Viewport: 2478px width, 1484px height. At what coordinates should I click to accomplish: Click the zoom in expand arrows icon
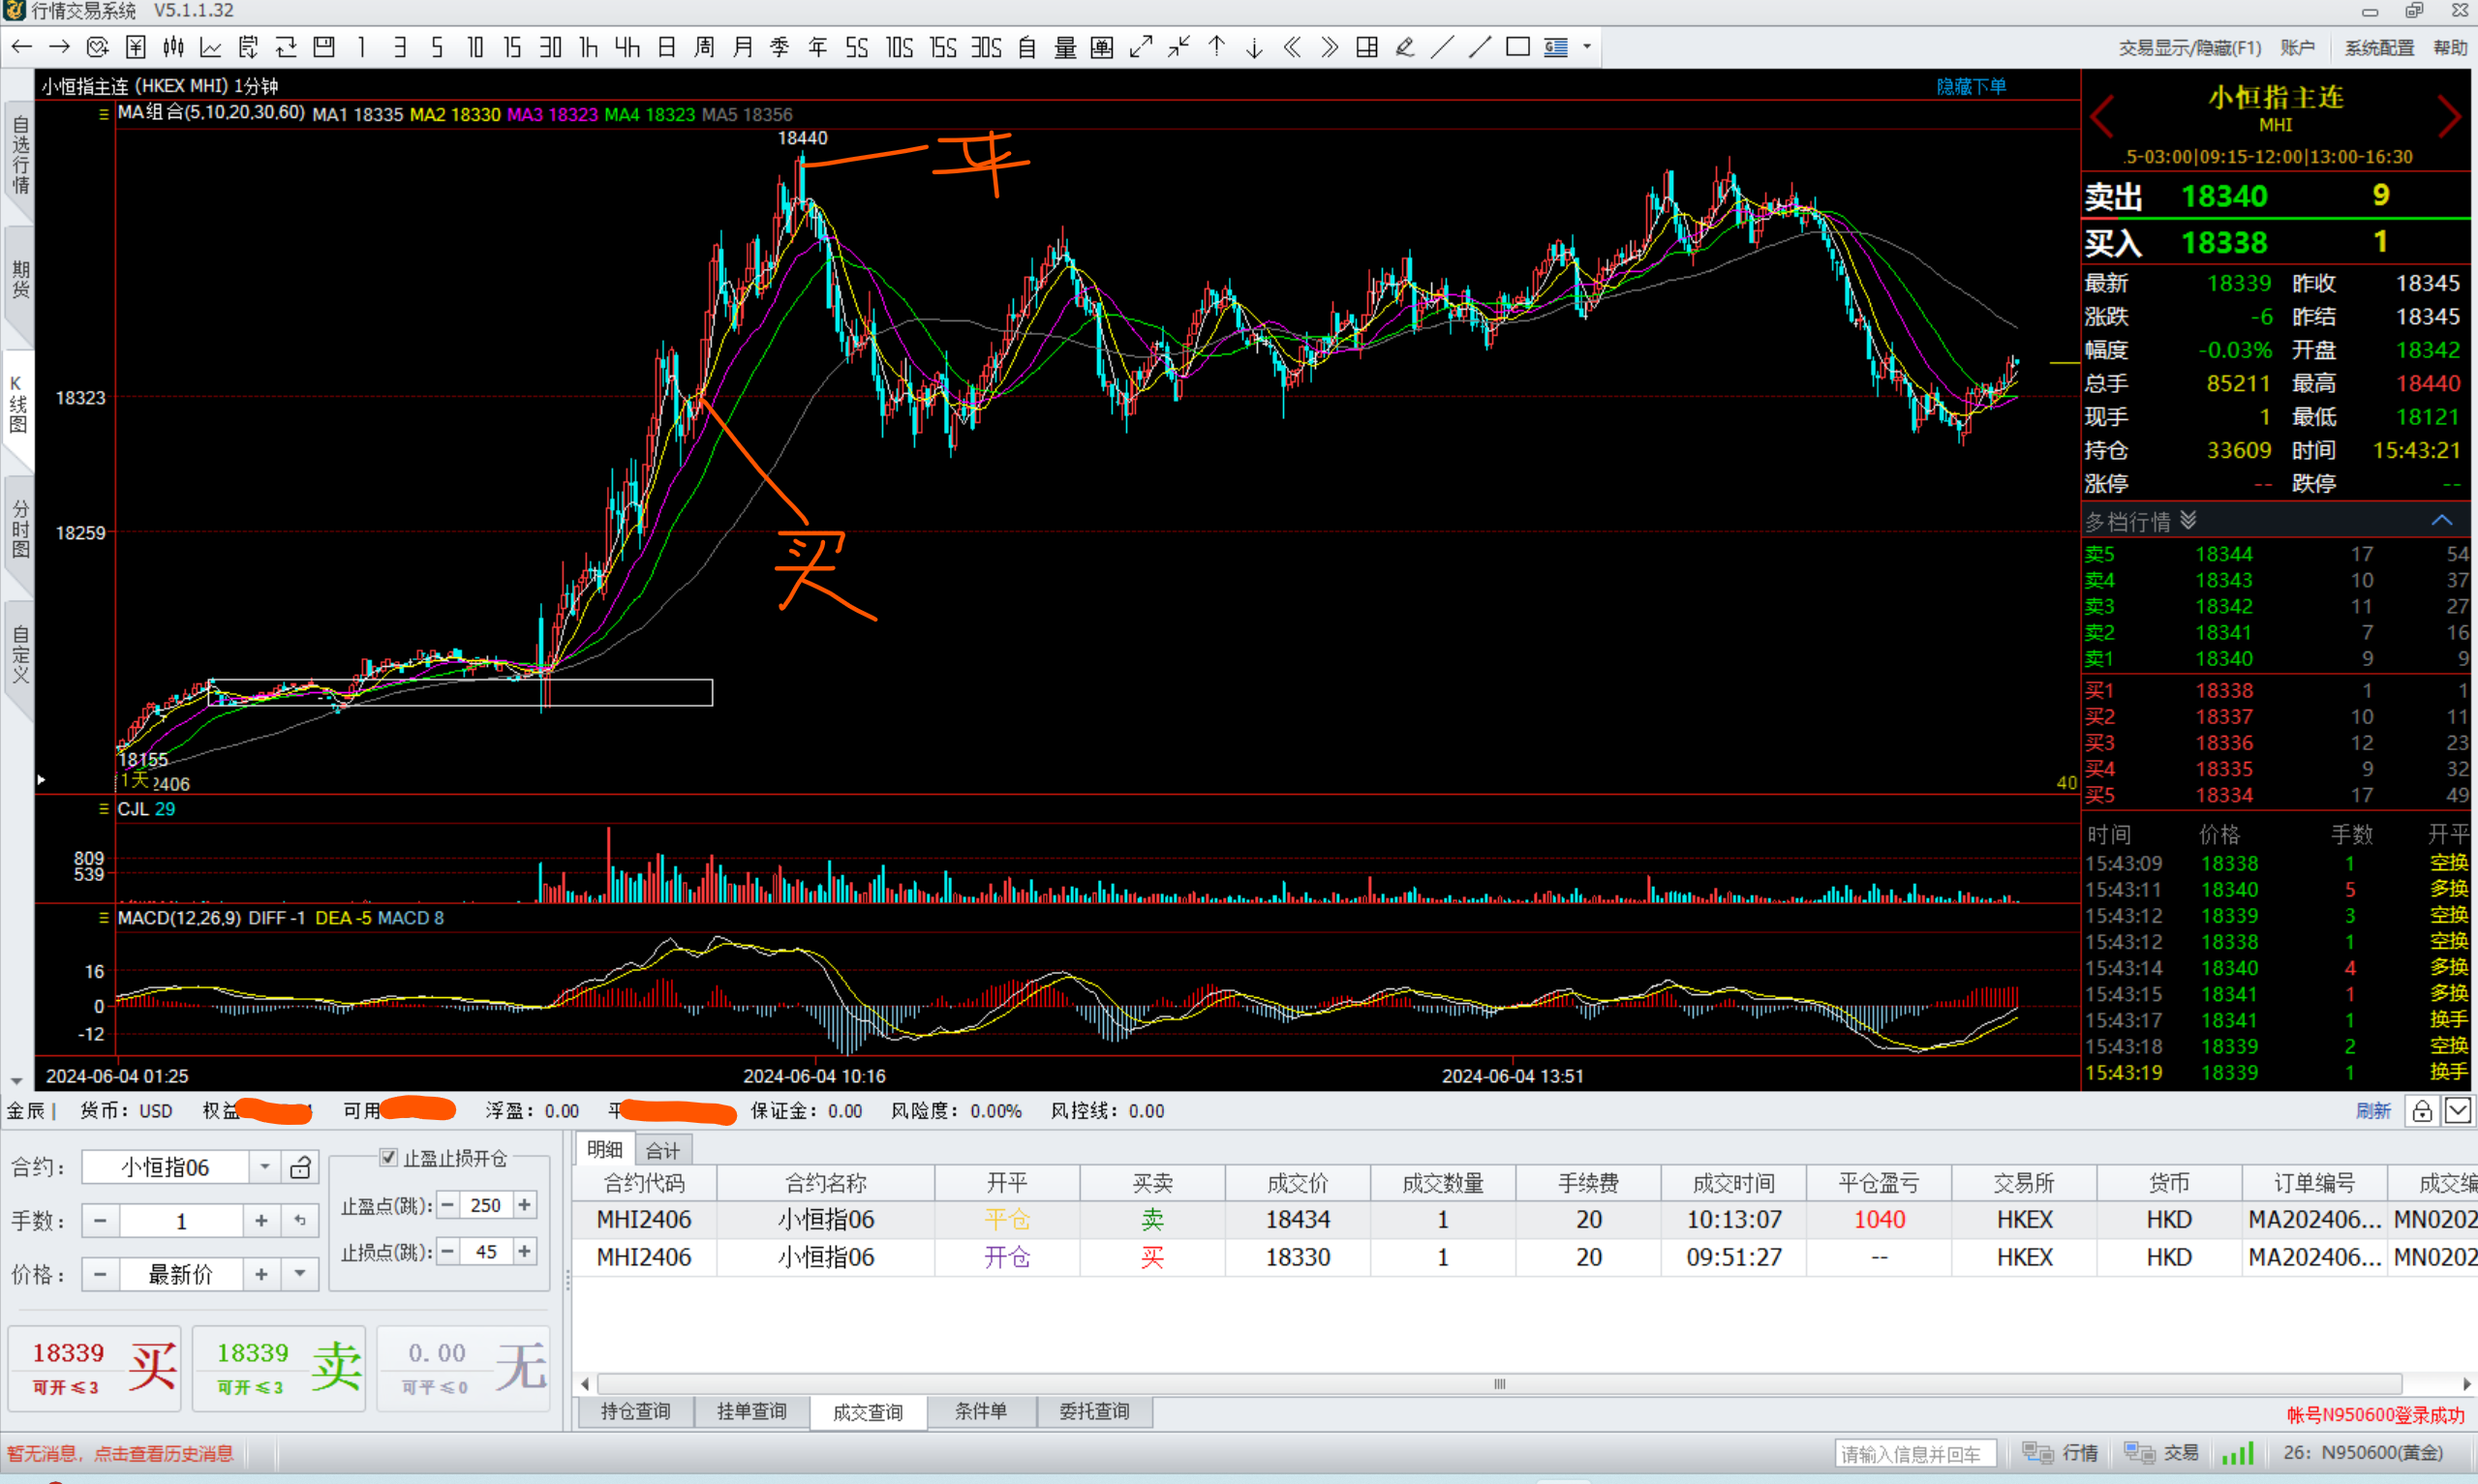pyautogui.click(x=1141, y=47)
